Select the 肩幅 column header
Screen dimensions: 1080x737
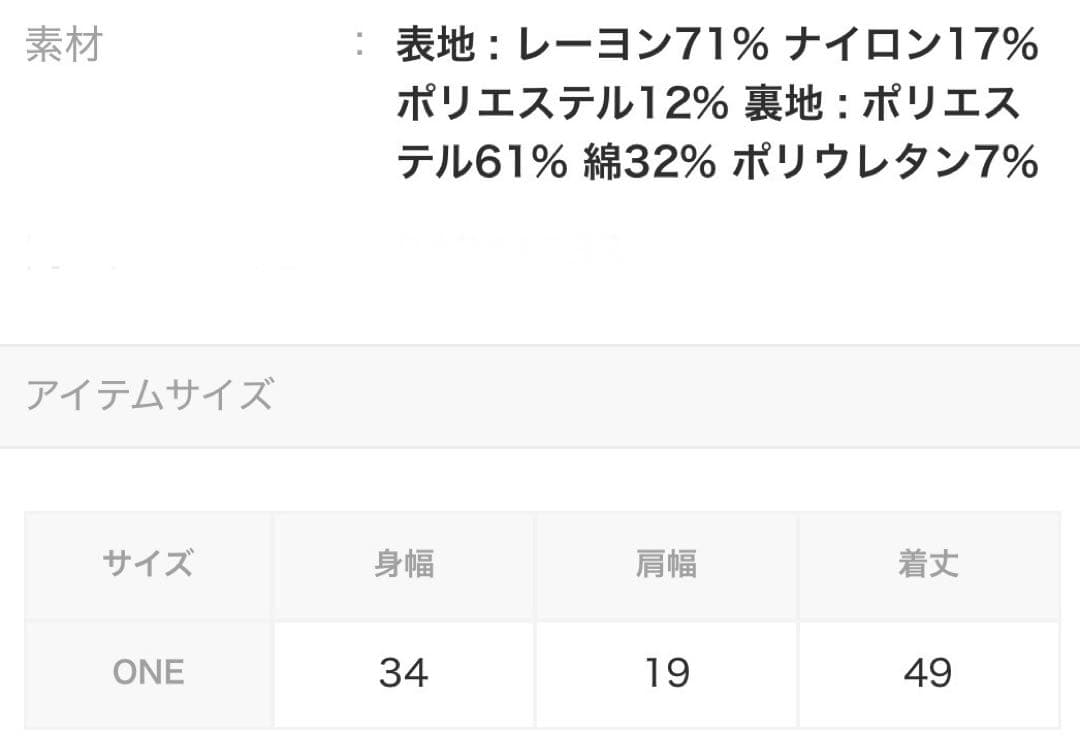(x=666, y=564)
